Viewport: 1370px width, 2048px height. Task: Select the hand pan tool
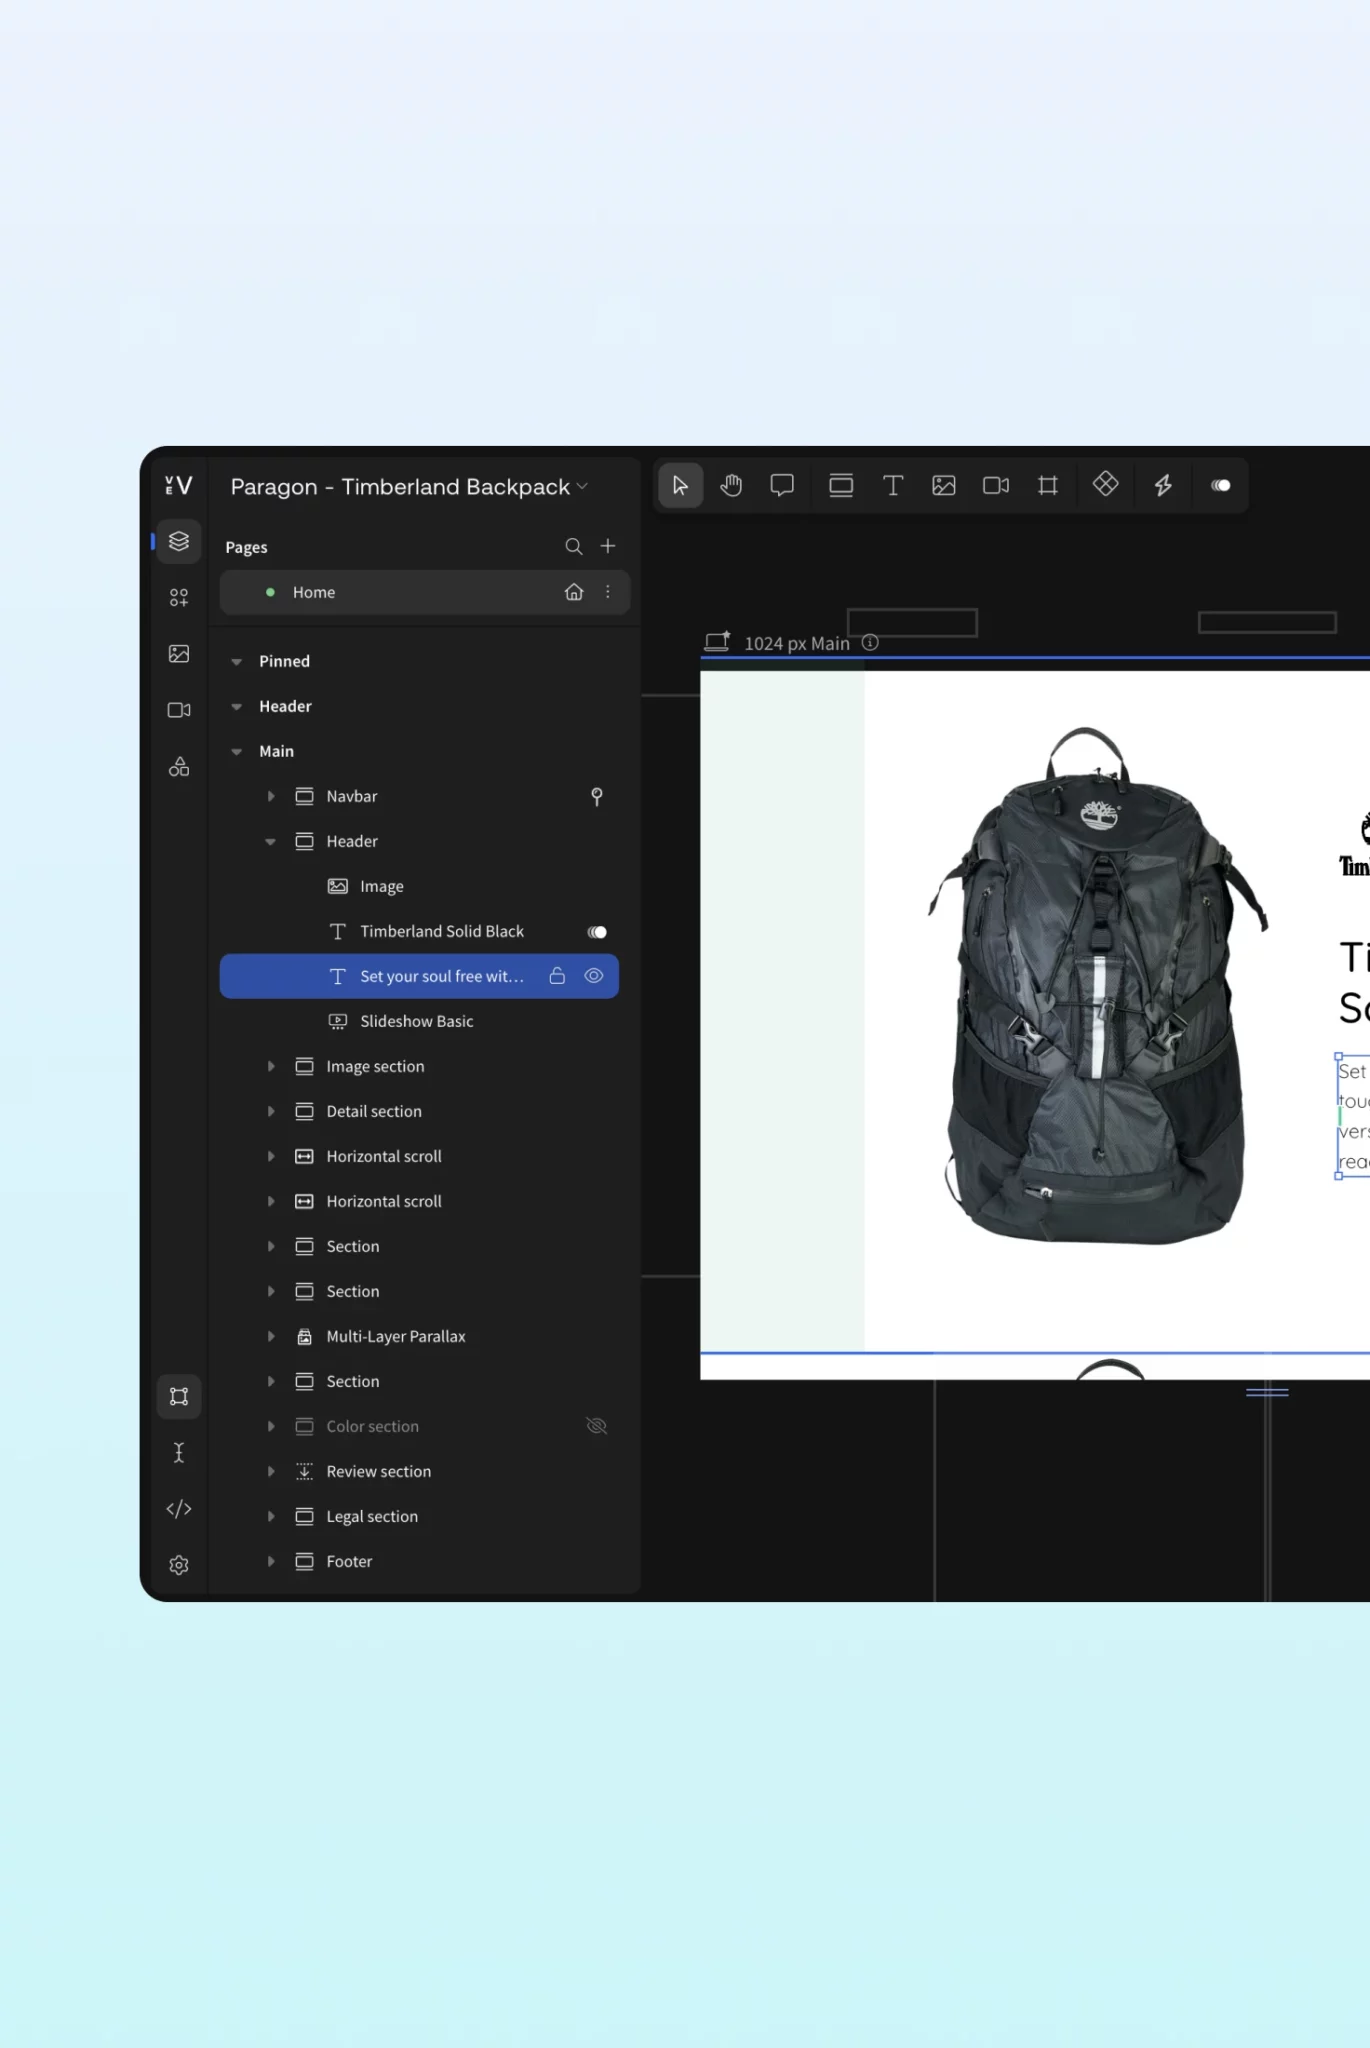(x=732, y=486)
